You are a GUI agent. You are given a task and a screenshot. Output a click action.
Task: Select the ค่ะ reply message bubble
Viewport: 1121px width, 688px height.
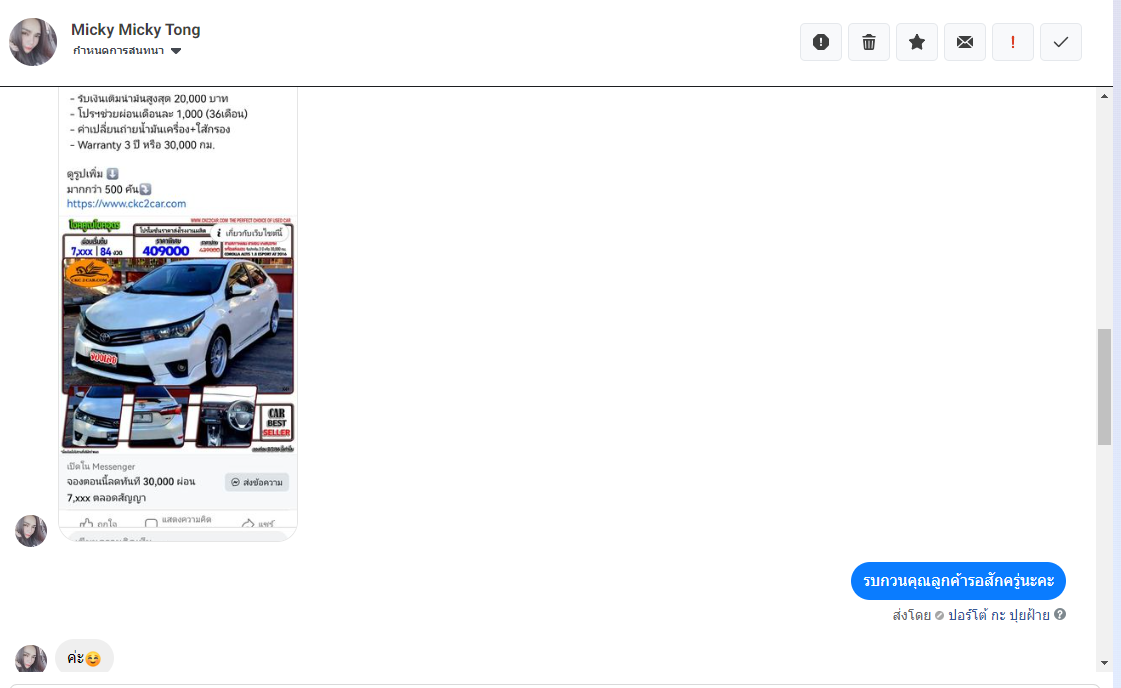pos(84,658)
